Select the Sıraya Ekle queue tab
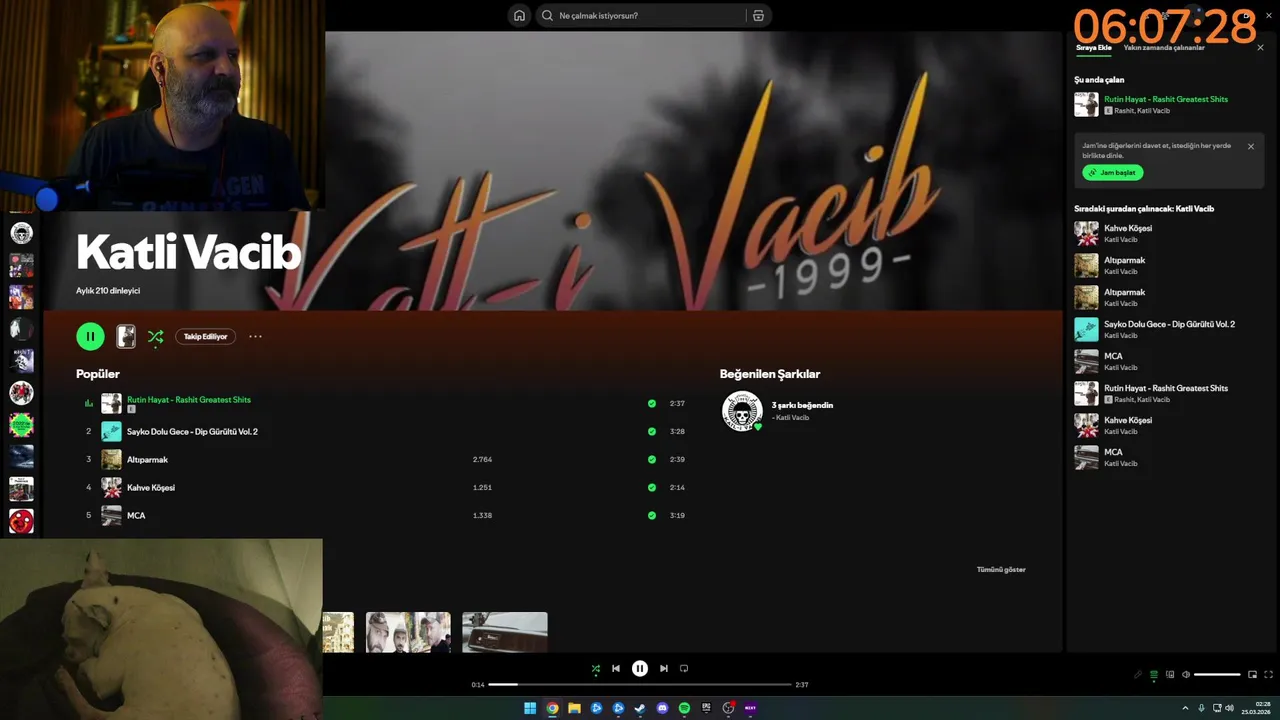Screen dimensions: 1280x720 click(x=1093, y=47)
